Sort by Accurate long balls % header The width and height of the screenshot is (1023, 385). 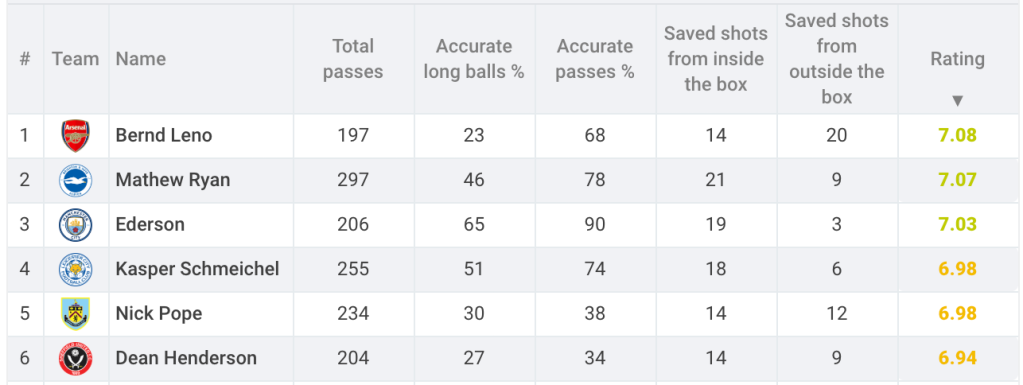(474, 59)
